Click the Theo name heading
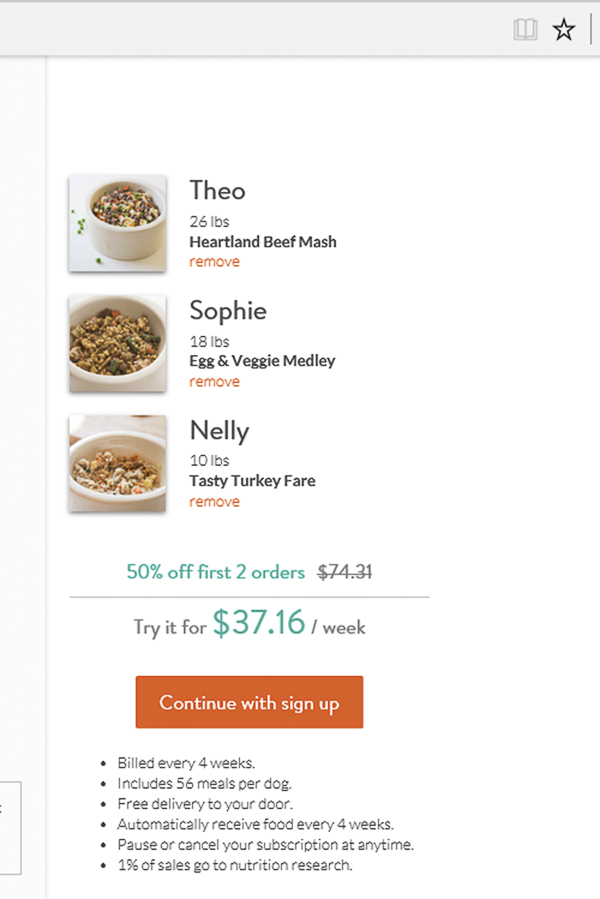 click(217, 190)
